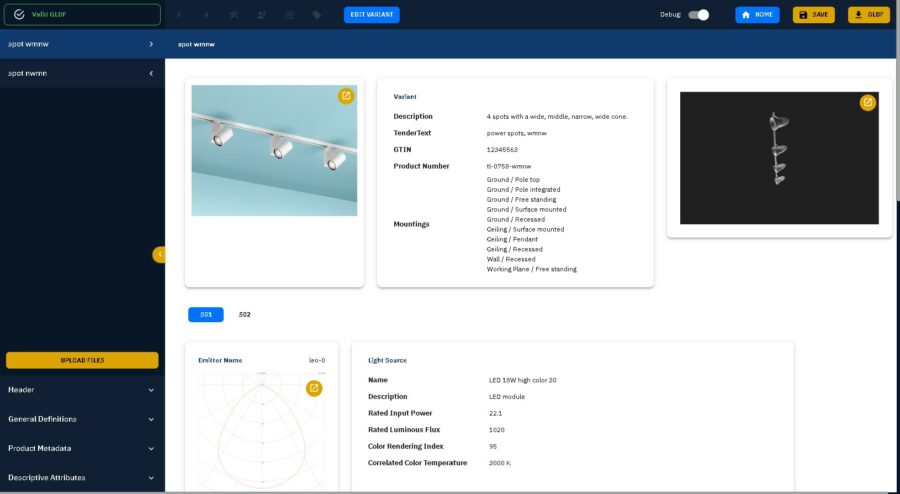Expand the light distribution chart

(314, 388)
